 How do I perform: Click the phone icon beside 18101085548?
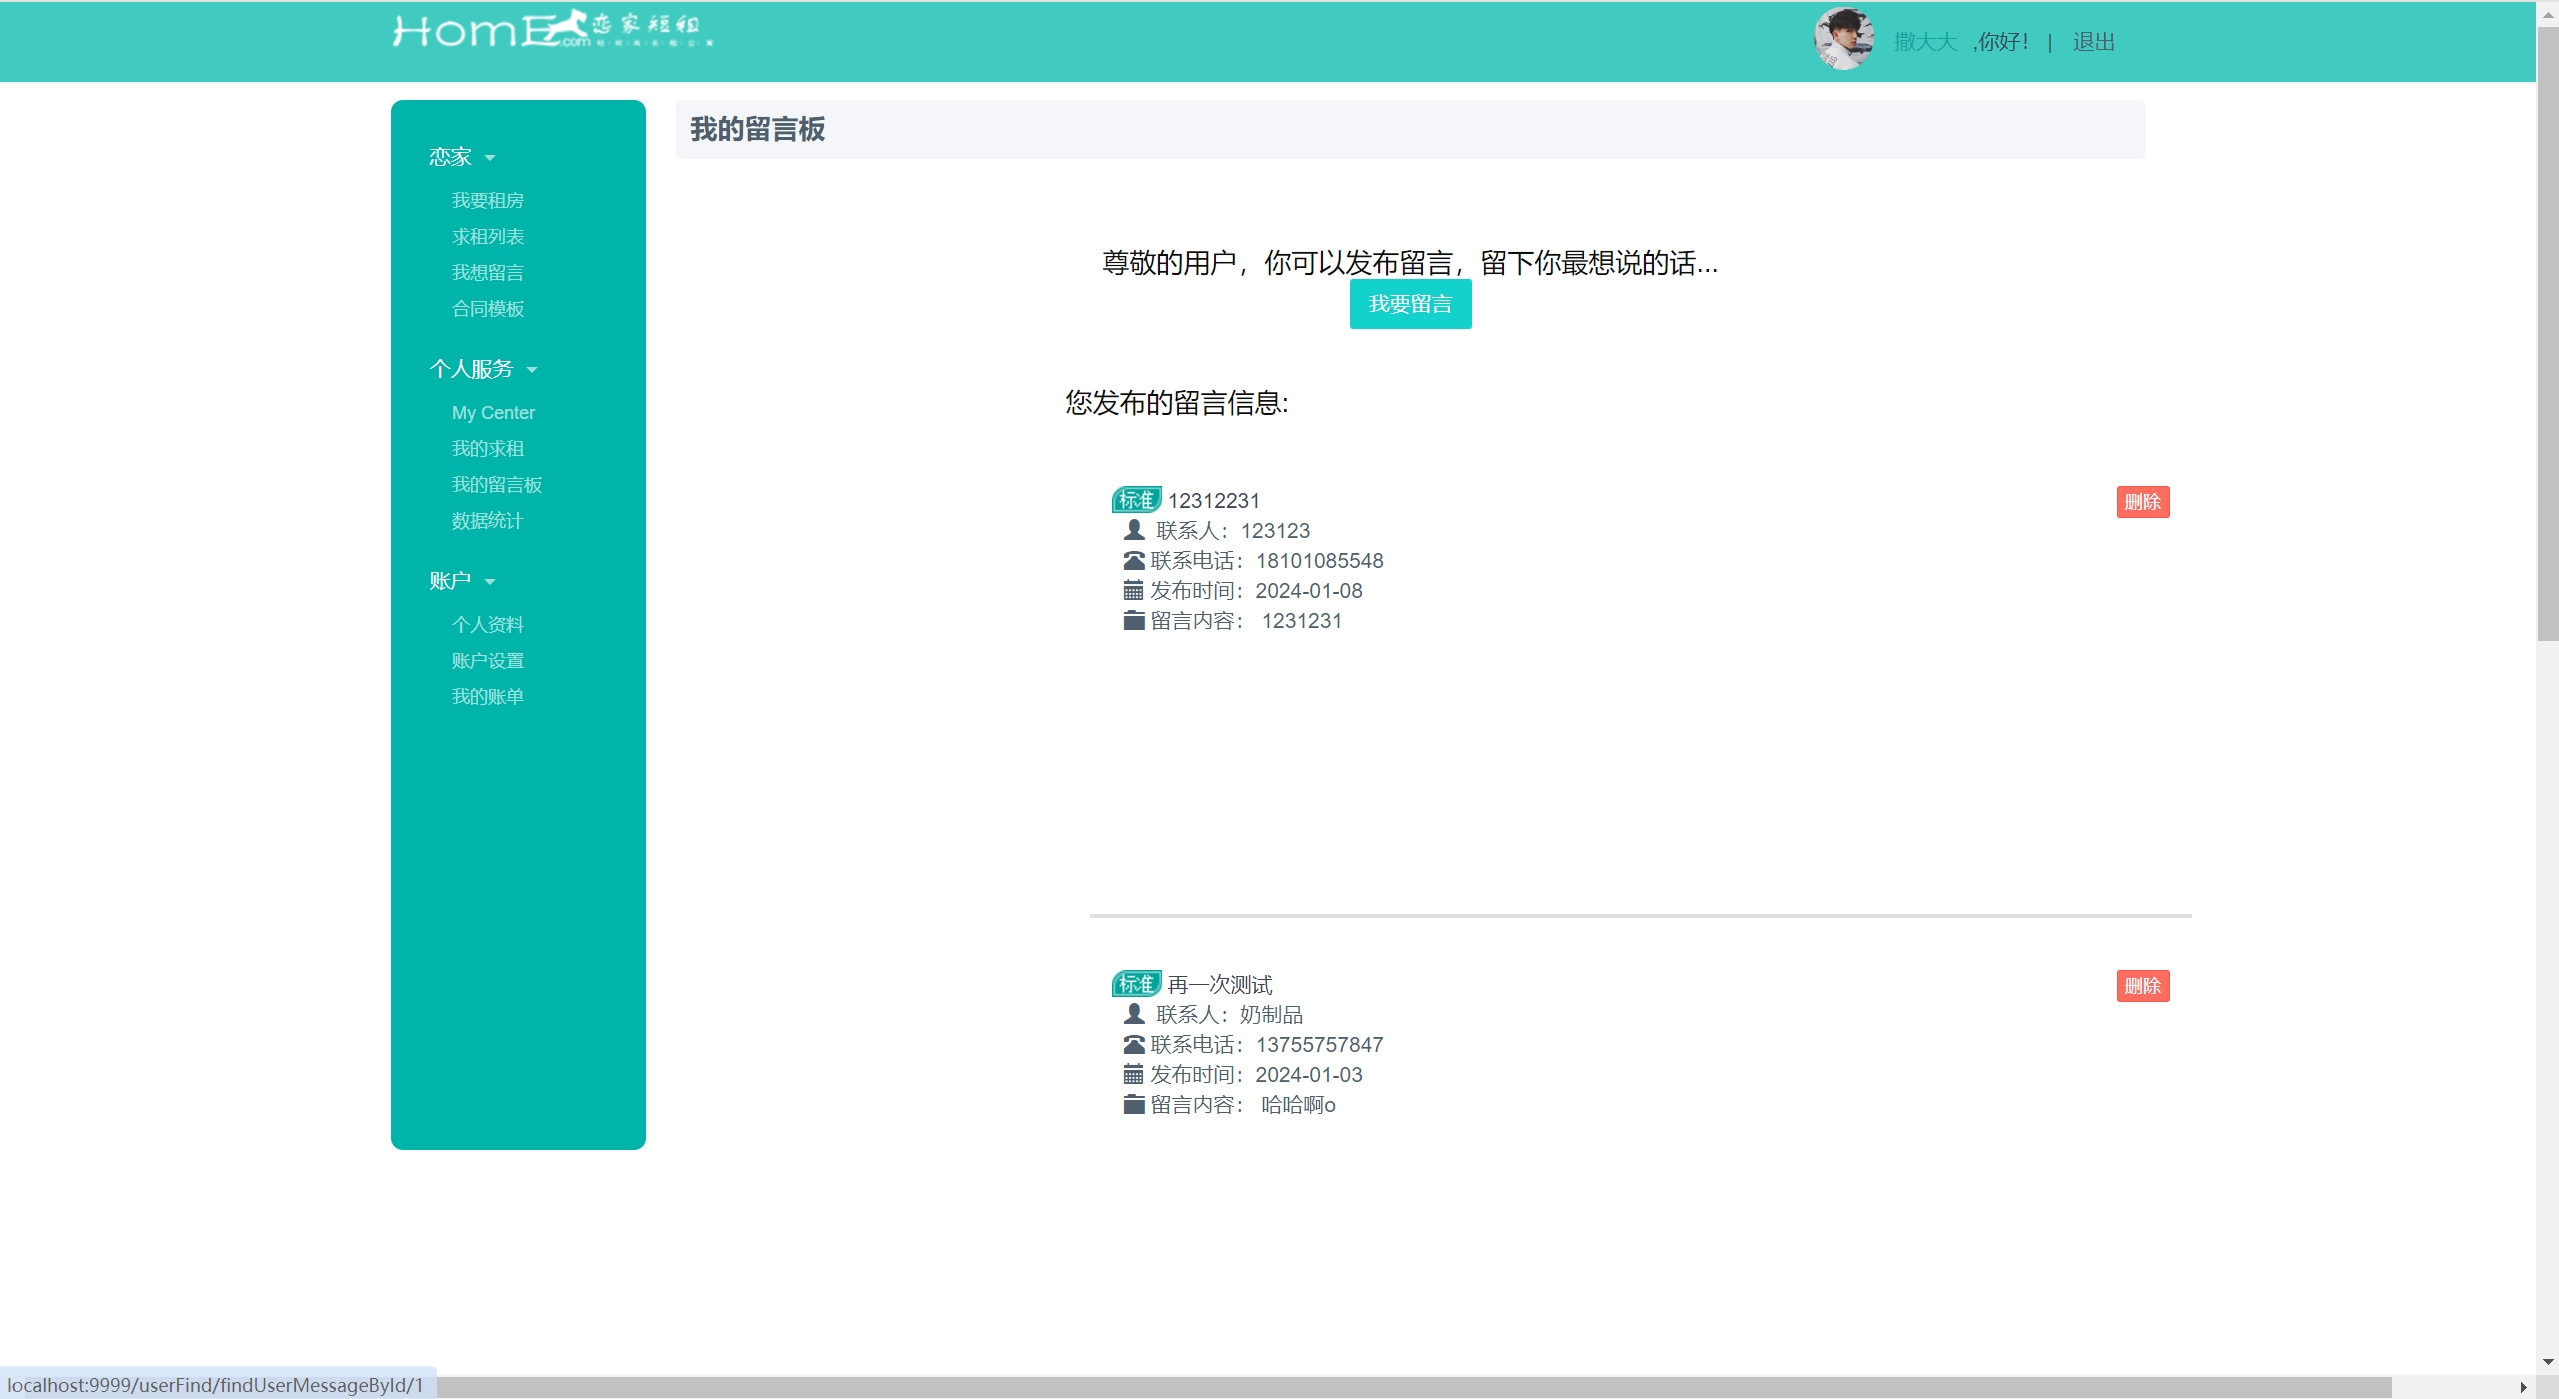click(1134, 561)
